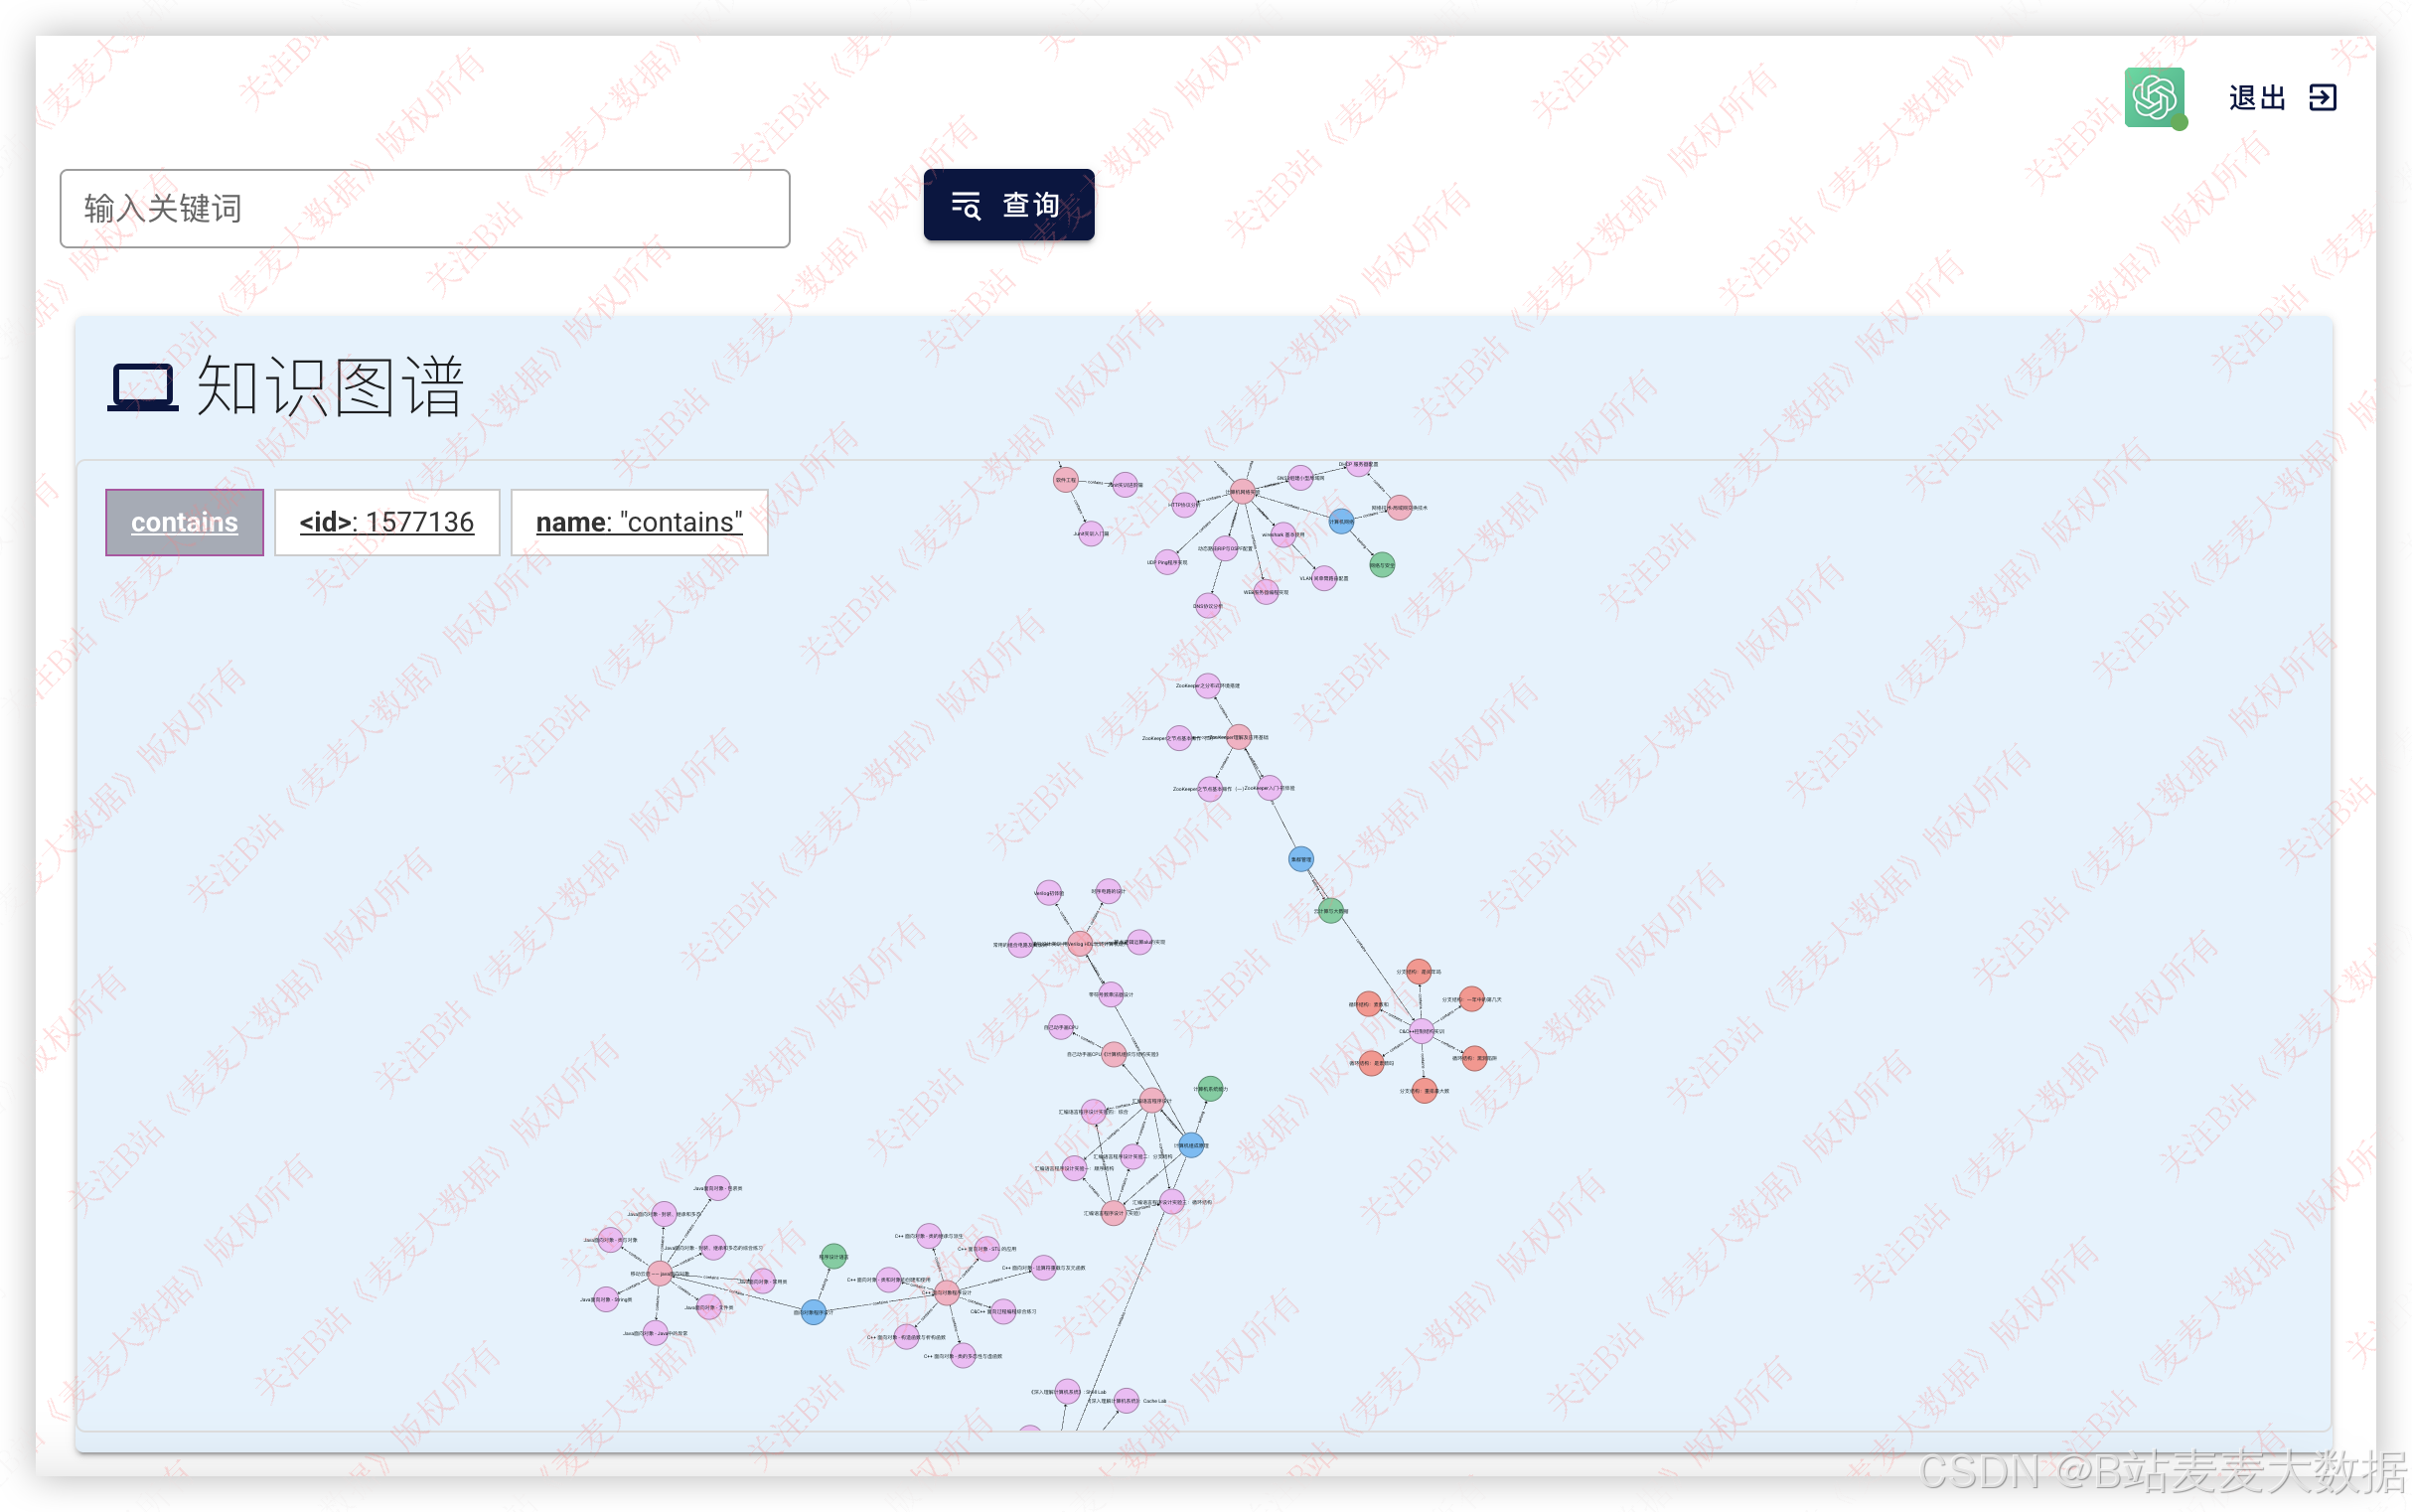Click the logout arrow icon
The image size is (2412, 1512).
(2322, 97)
